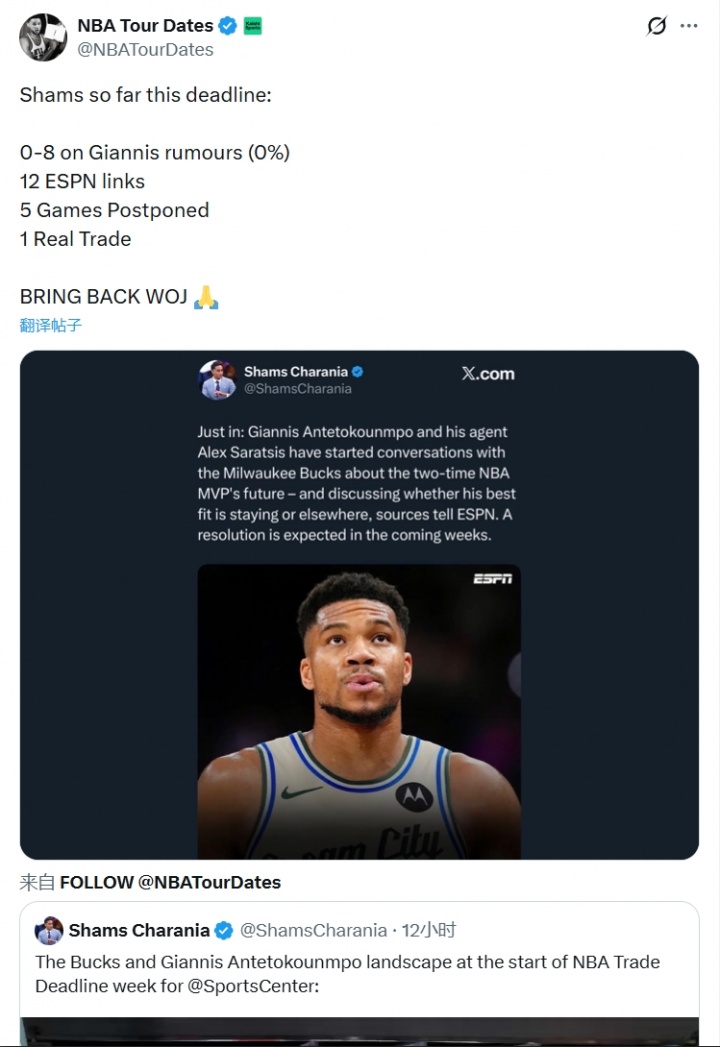Viewport: 720px width, 1047px height.
Task: Click the Giannis photo in the embedded image
Action: 359,710
